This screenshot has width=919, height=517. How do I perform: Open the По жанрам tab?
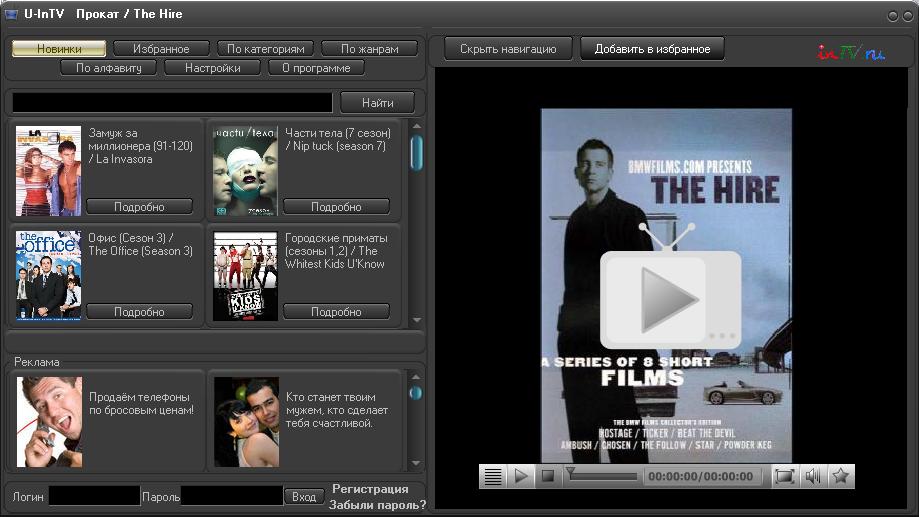coord(369,48)
